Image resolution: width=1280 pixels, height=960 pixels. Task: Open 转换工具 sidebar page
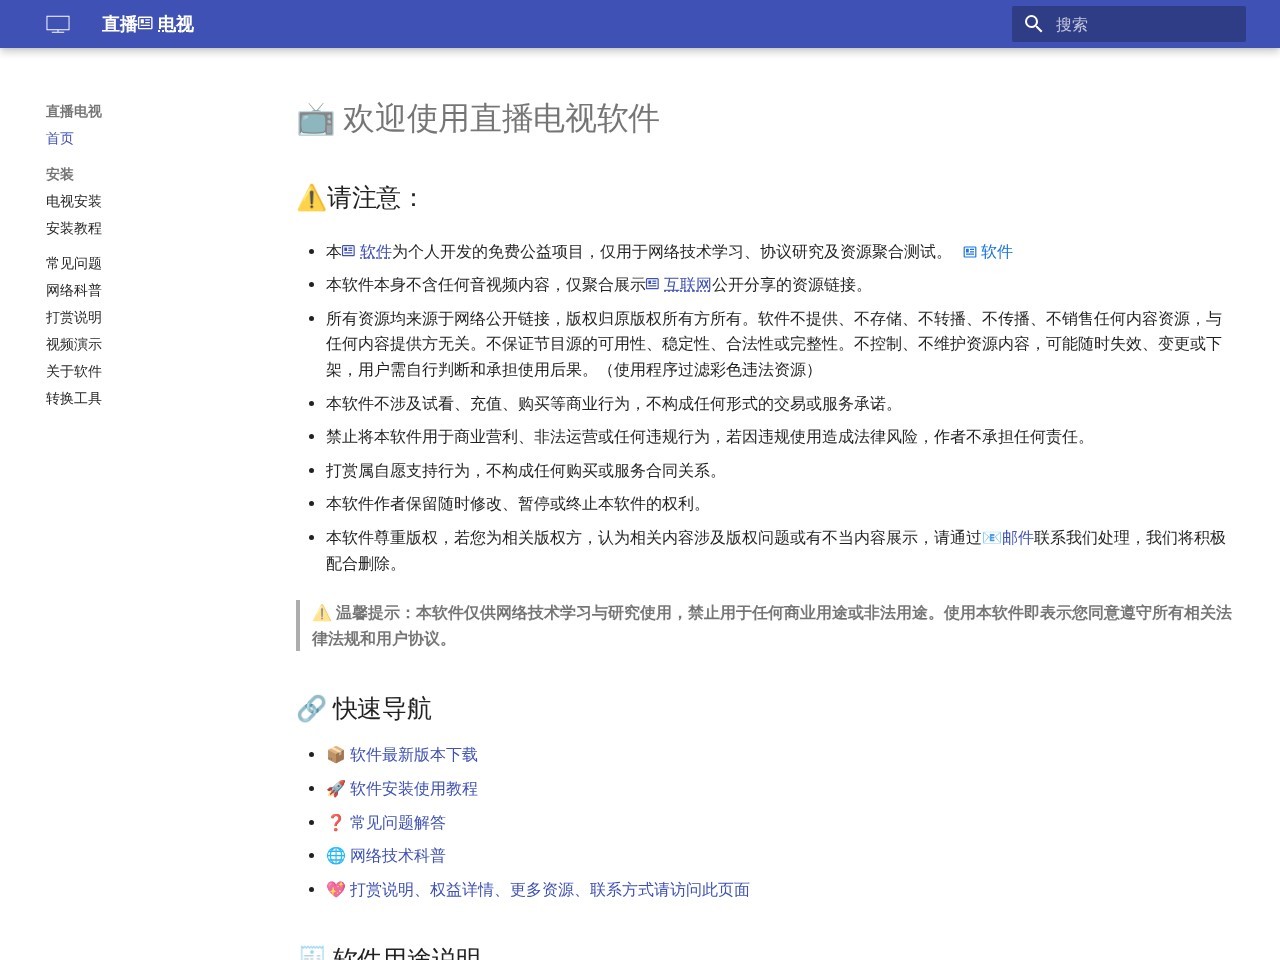point(74,398)
